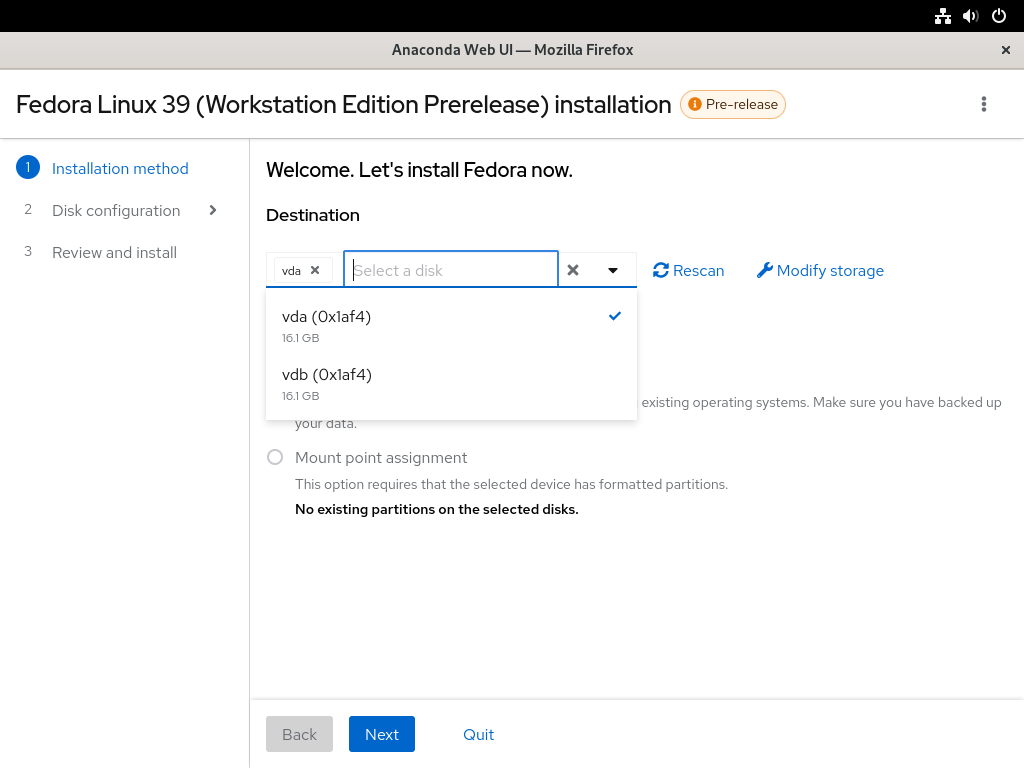Rescan disks

point(688,270)
